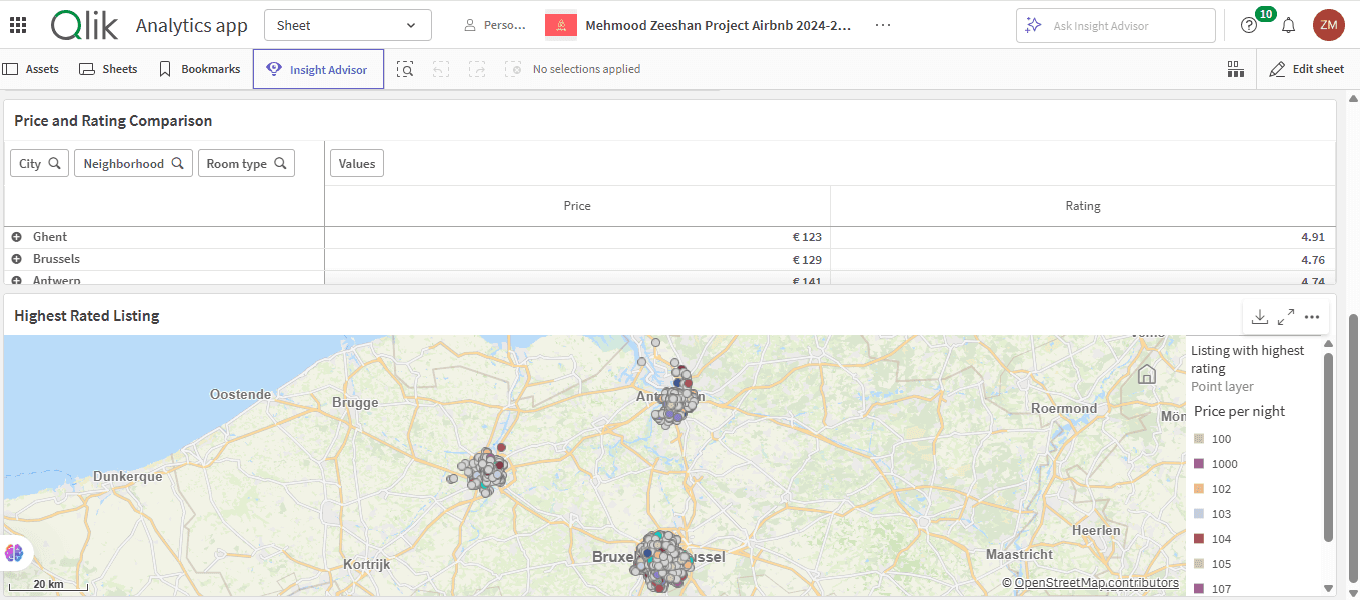Click the smart search selections icon
The image size is (1360, 600).
coord(405,69)
